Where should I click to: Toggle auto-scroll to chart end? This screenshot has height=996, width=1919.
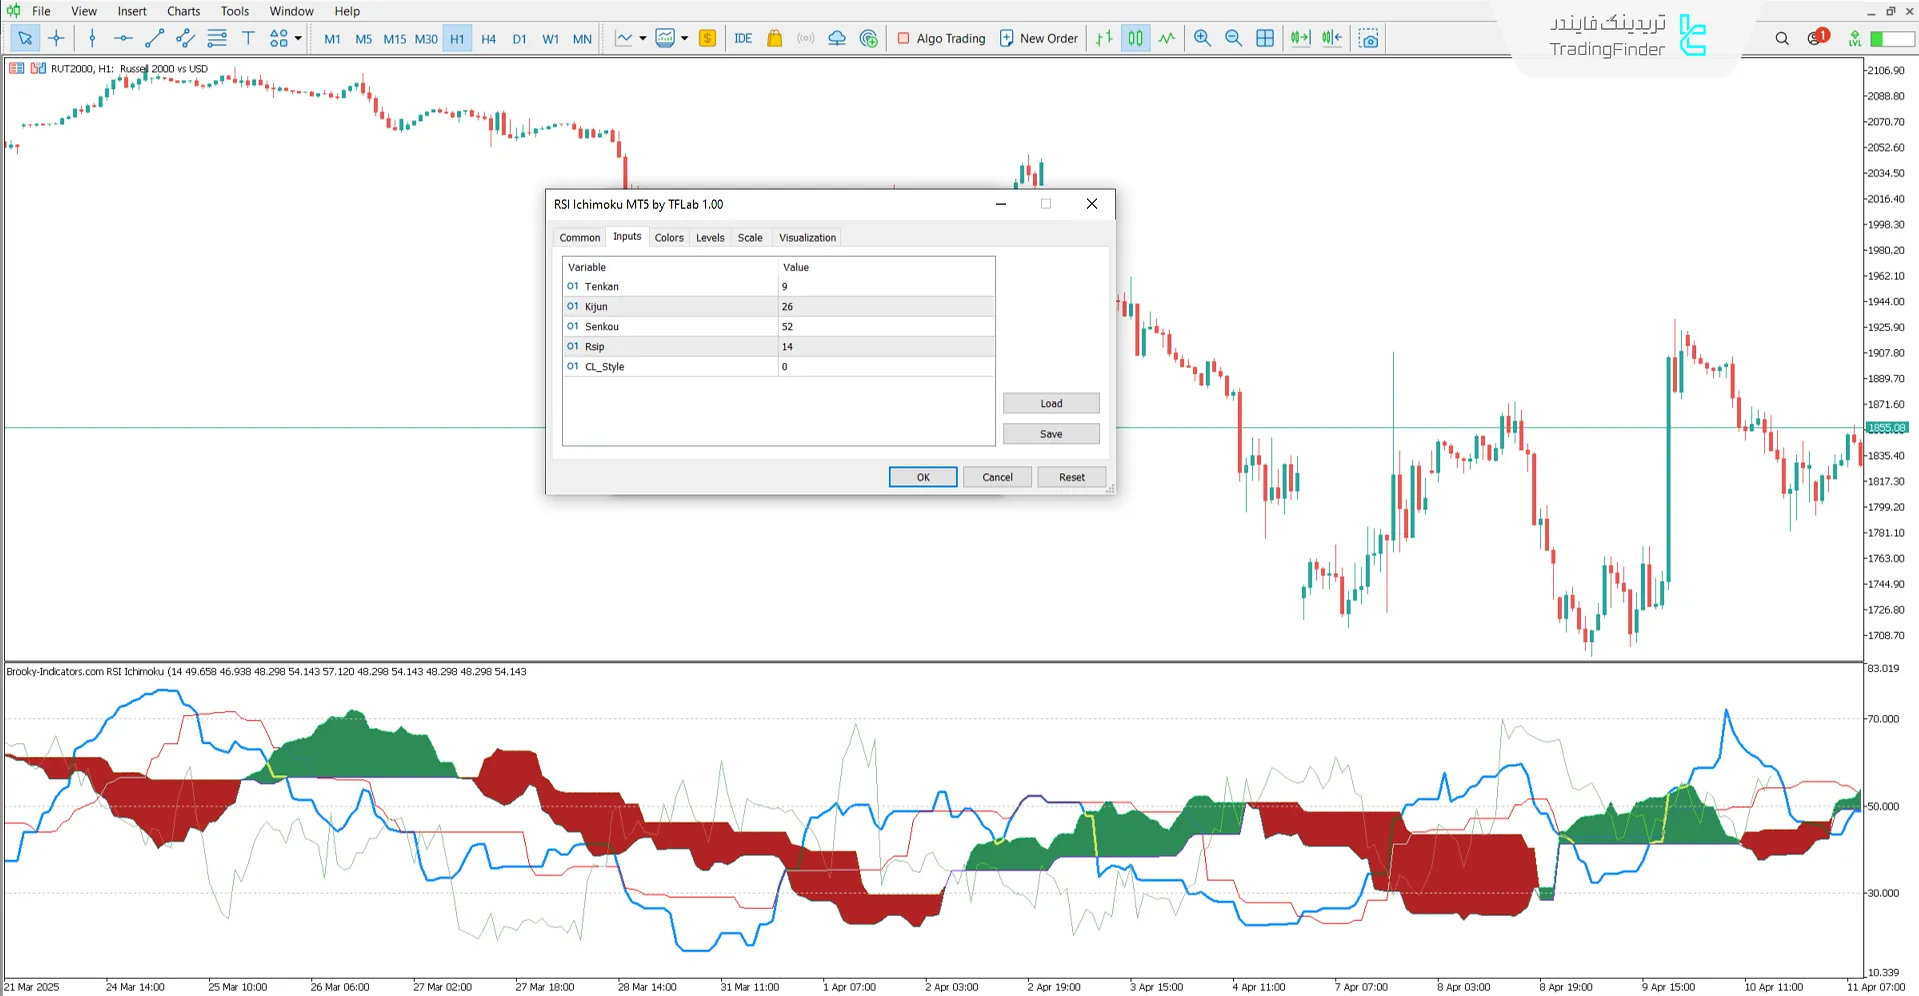1300,38
